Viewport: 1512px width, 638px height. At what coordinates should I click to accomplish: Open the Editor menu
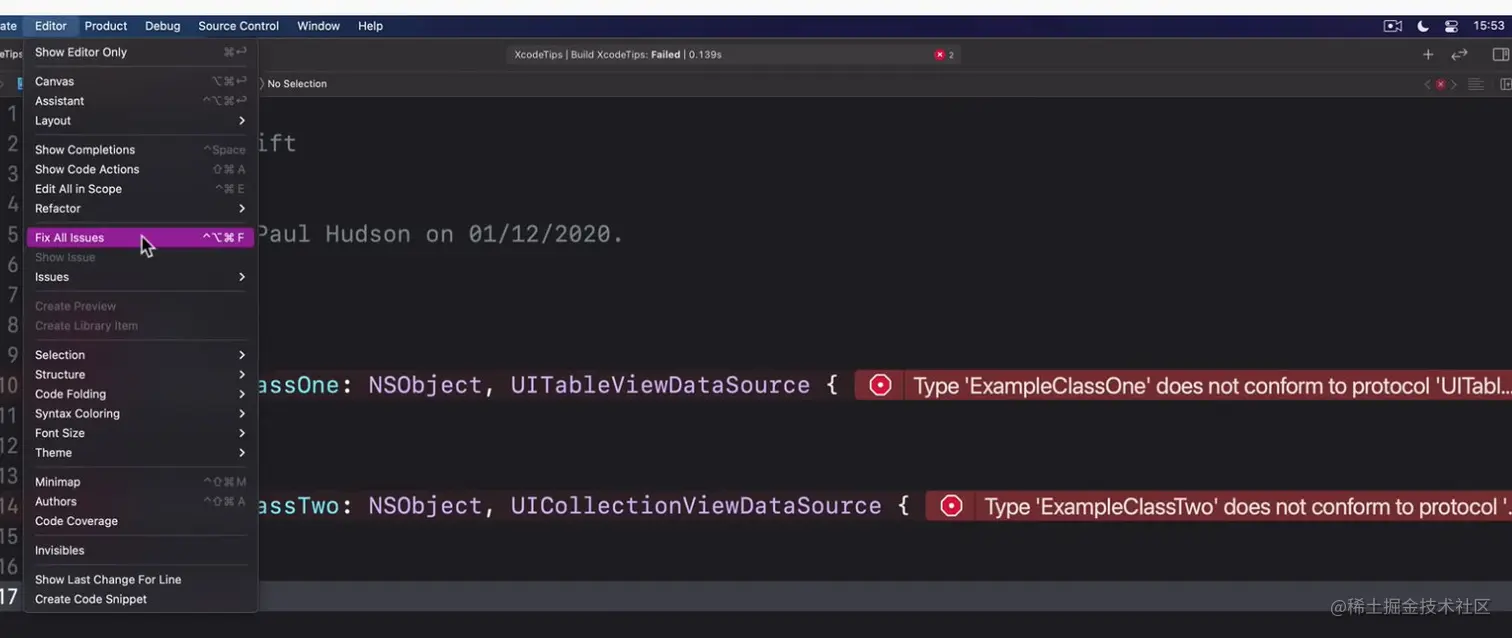pyautogui.click(x=50, y=26)
